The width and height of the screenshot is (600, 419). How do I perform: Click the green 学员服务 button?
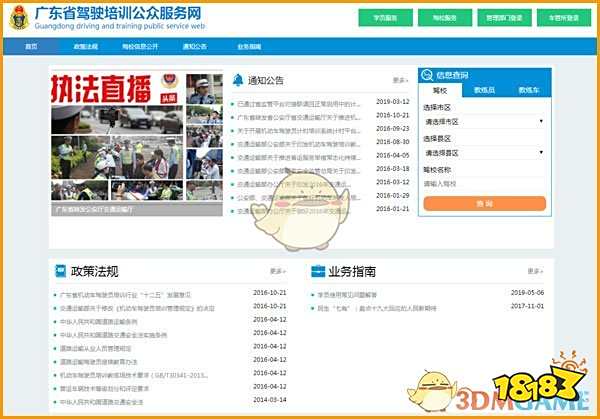tap(385, 18)
